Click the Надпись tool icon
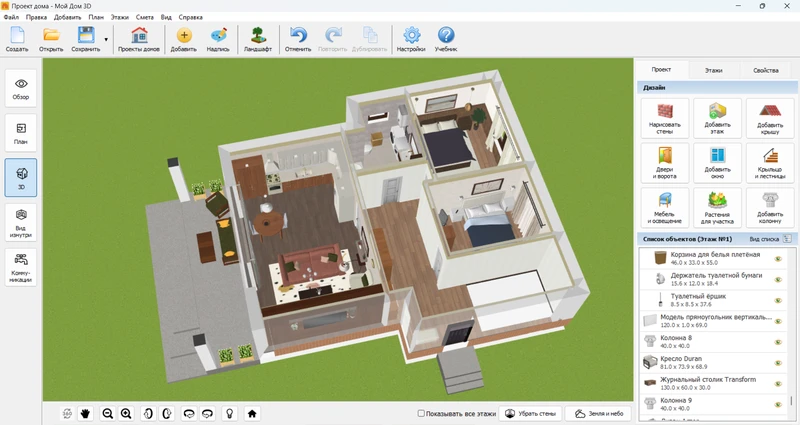The image size is (800, 425). [x=218, y=39]
